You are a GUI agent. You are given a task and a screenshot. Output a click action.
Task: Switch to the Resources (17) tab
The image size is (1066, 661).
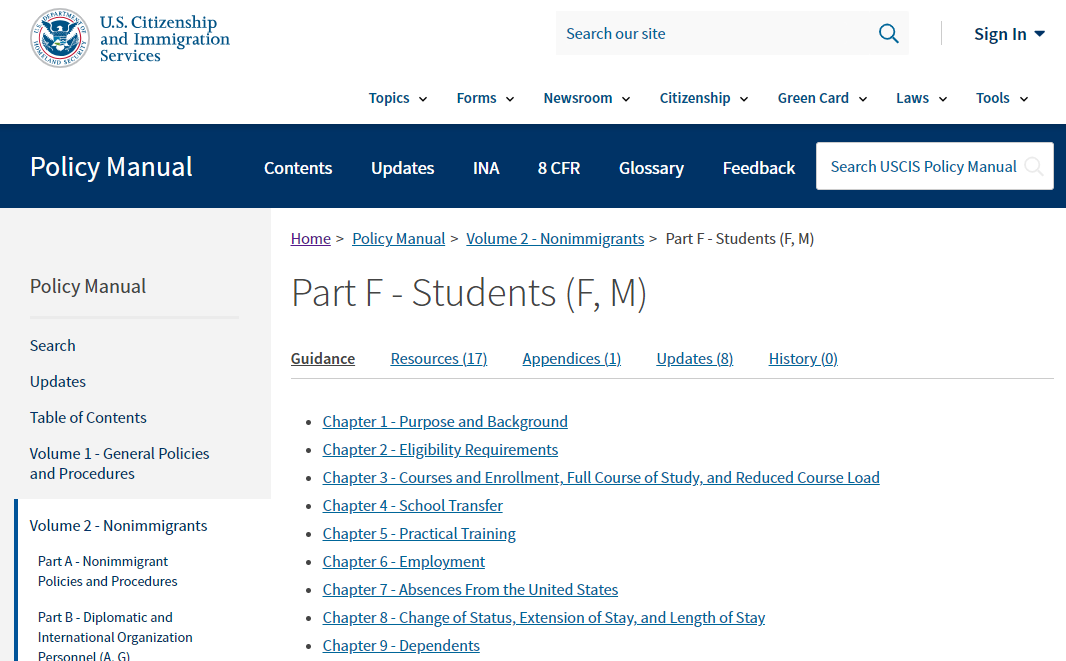click(438, 359)
